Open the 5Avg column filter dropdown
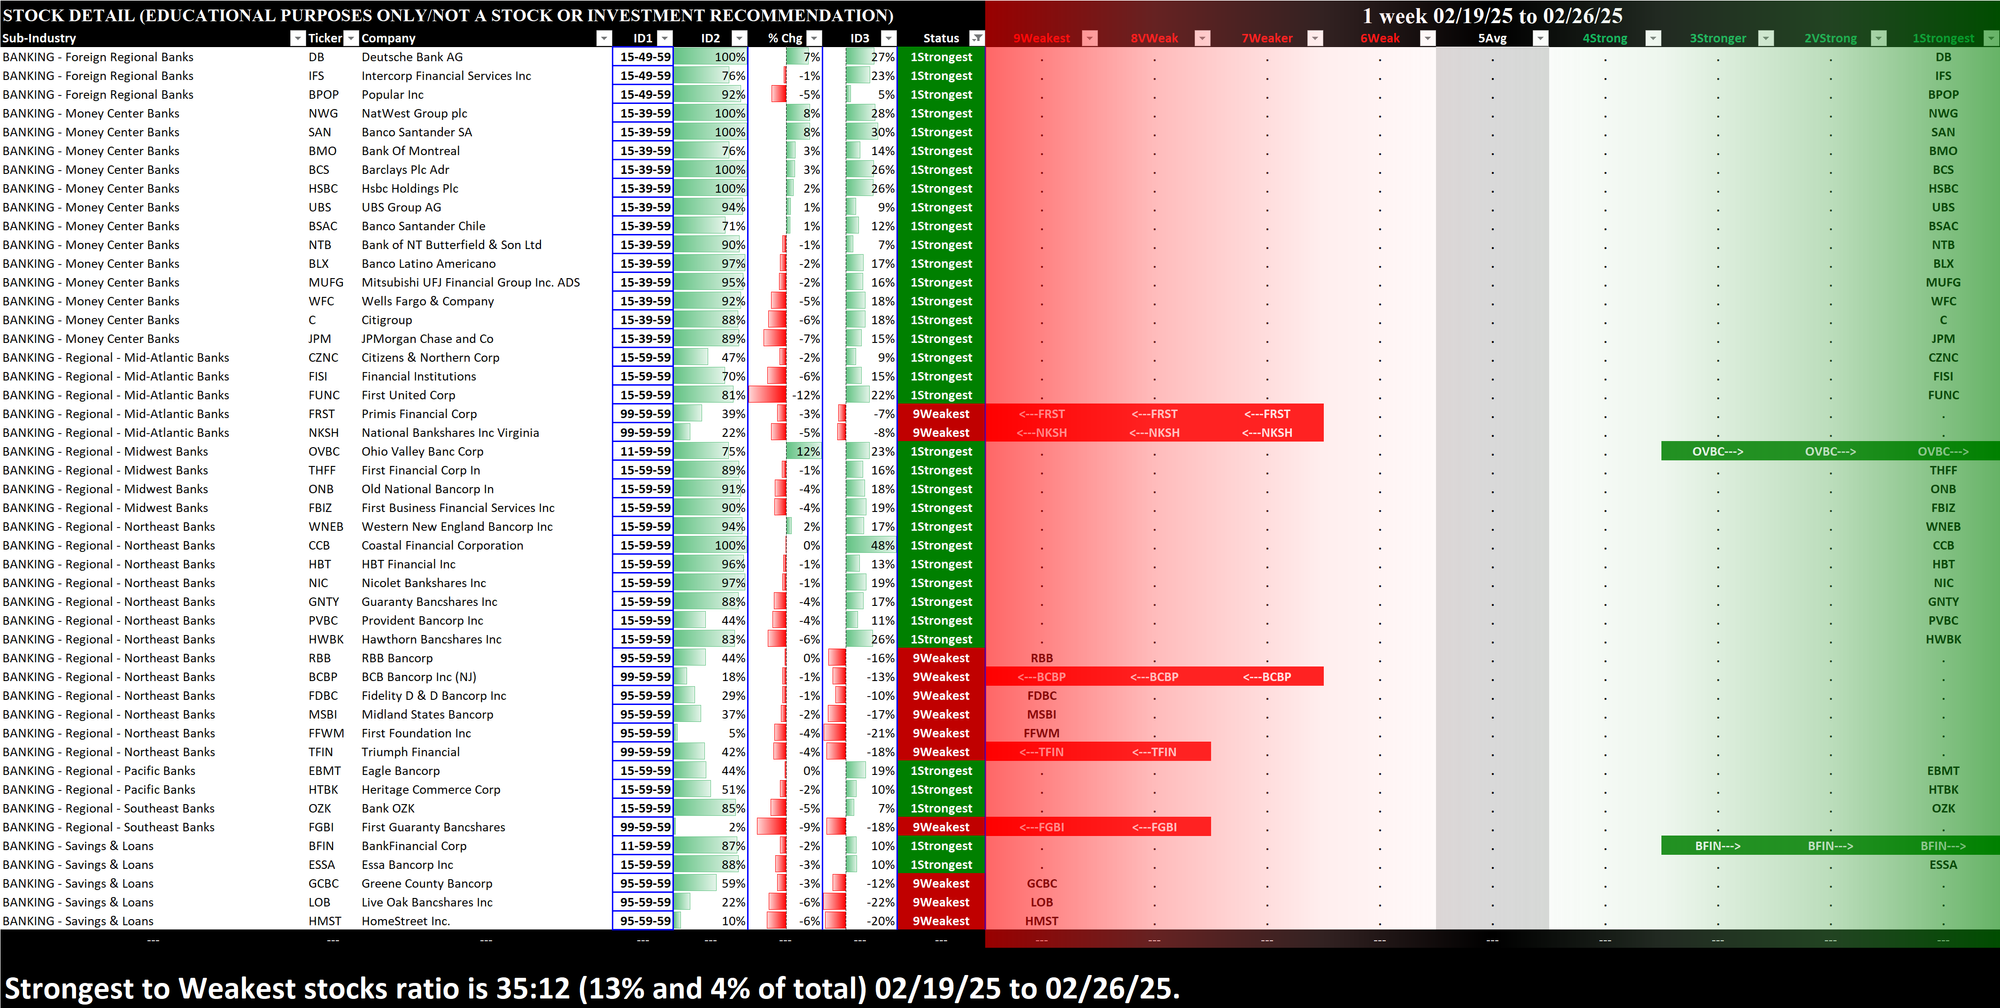The width and height of the screenshot is (2000, 1008). 1540,38
